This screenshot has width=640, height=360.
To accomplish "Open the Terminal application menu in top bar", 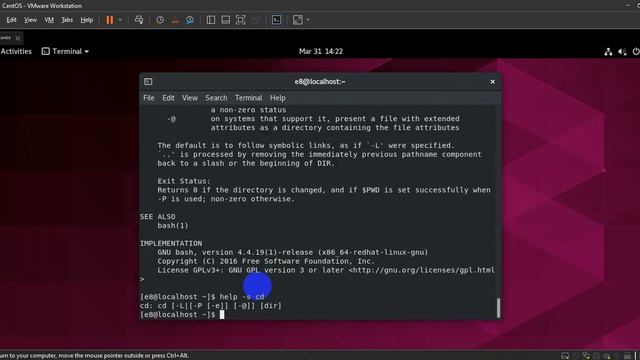I will [65, 51].
